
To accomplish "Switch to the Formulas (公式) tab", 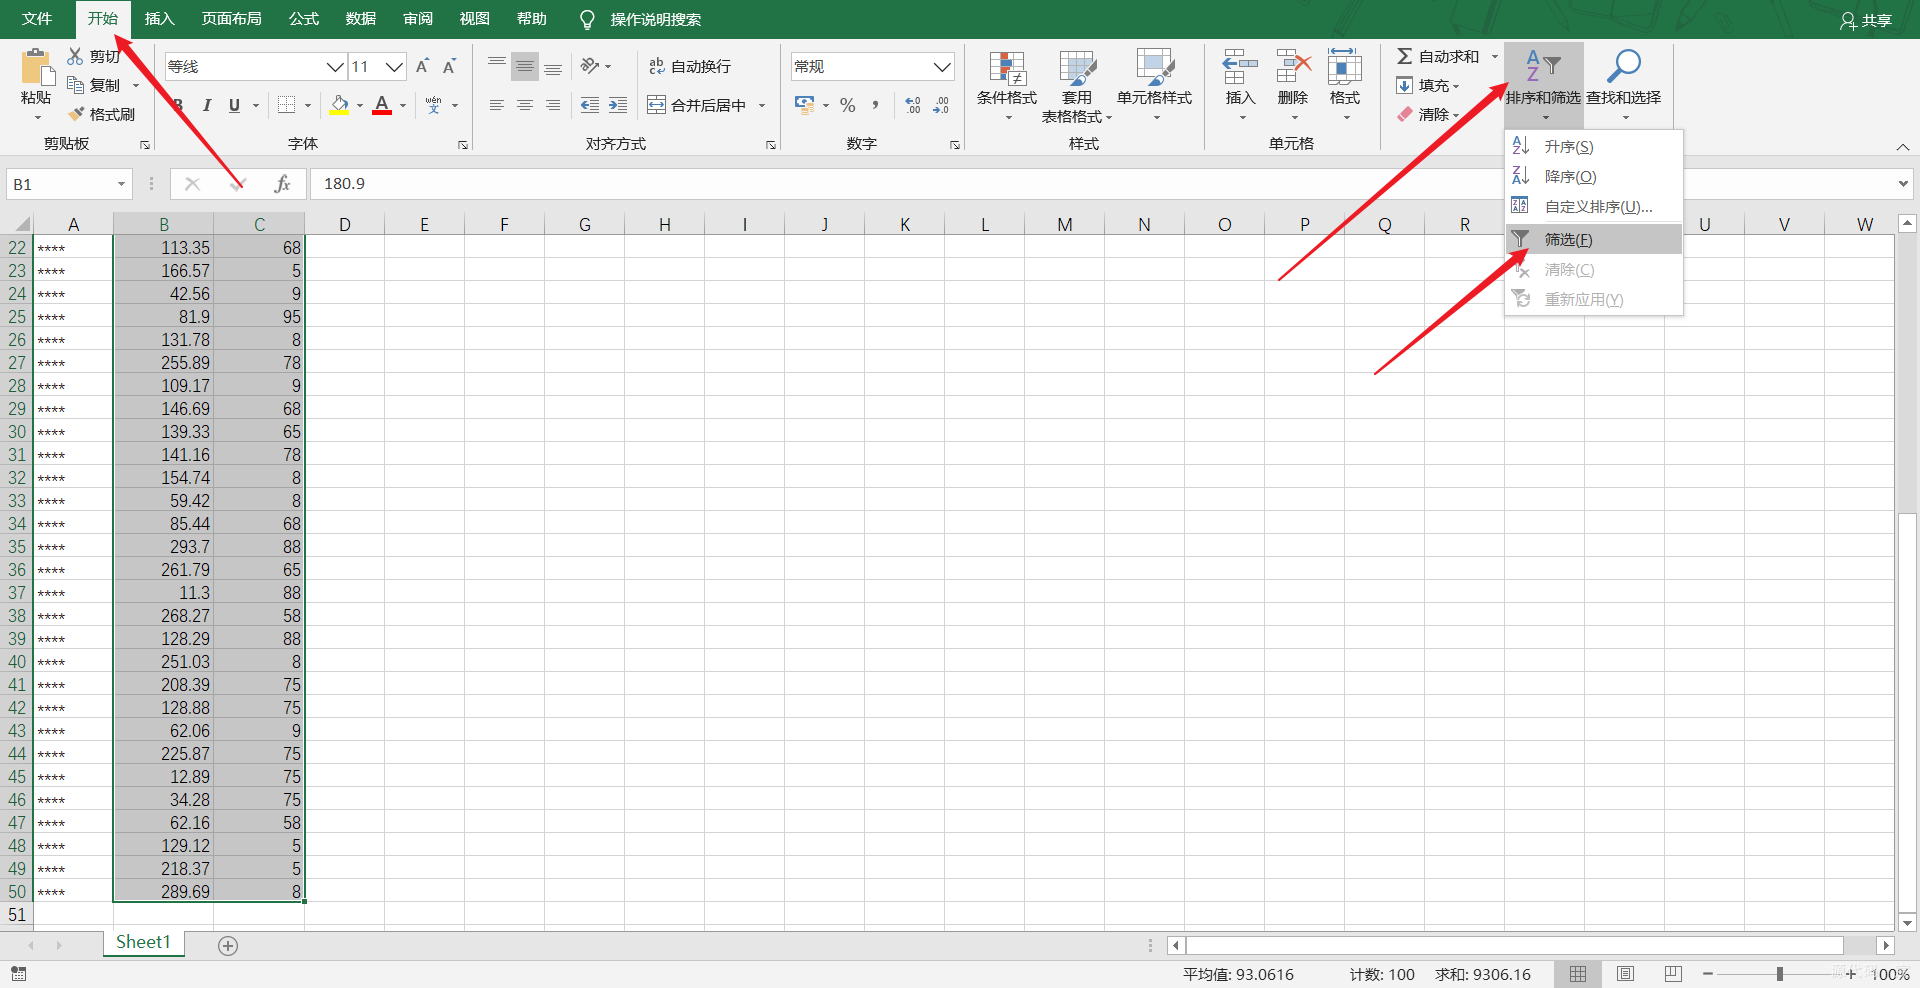I will tap(304, 19).
